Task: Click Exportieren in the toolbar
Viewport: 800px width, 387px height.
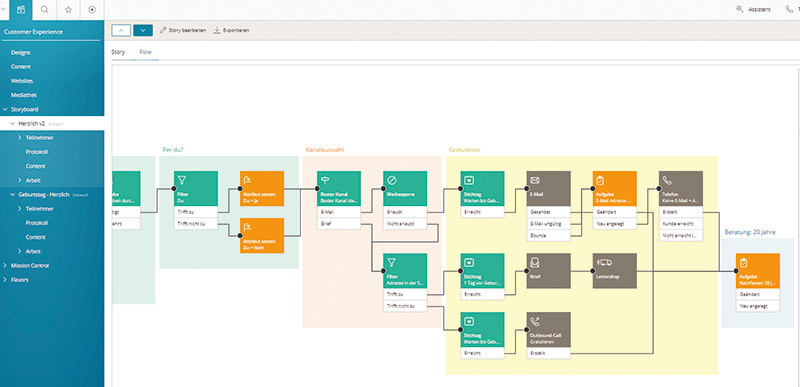Action: coord(231,31)
